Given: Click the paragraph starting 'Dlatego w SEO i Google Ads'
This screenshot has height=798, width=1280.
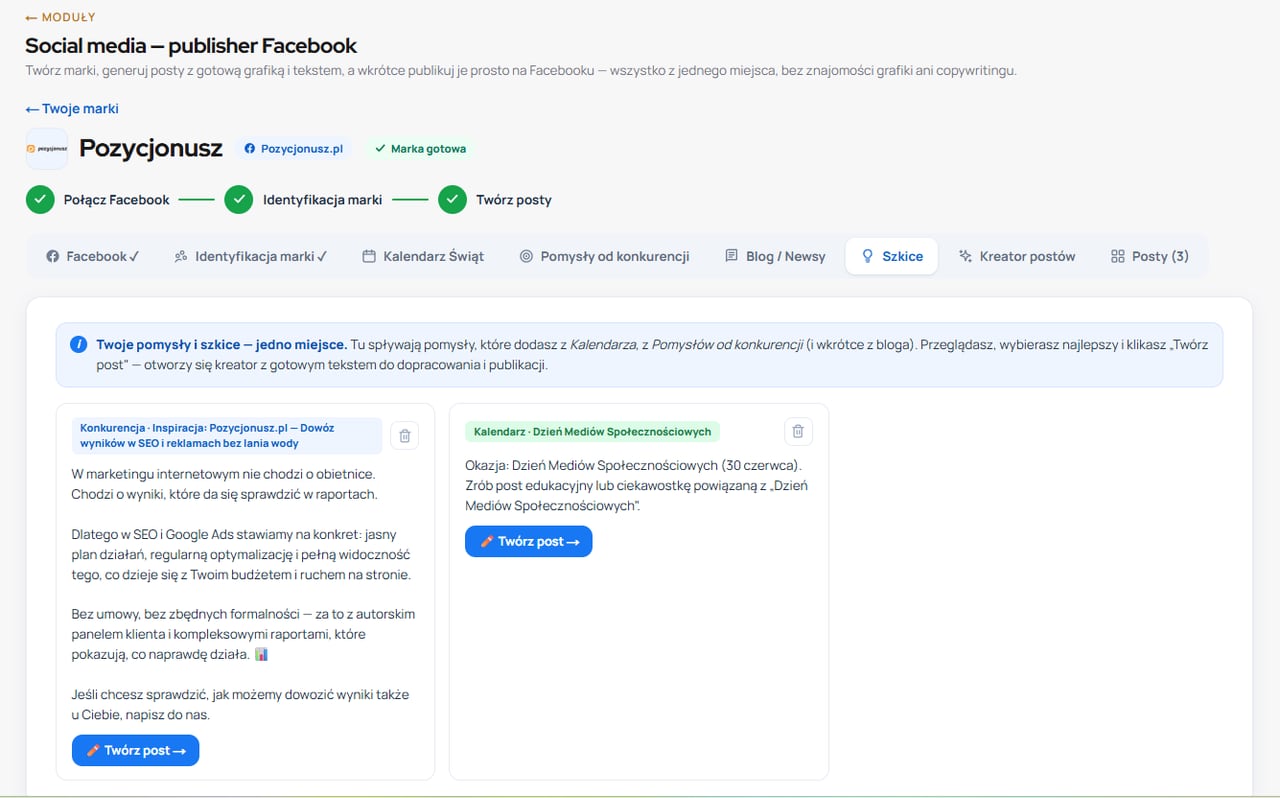Looking at the screenshot, I should point(241,554).
